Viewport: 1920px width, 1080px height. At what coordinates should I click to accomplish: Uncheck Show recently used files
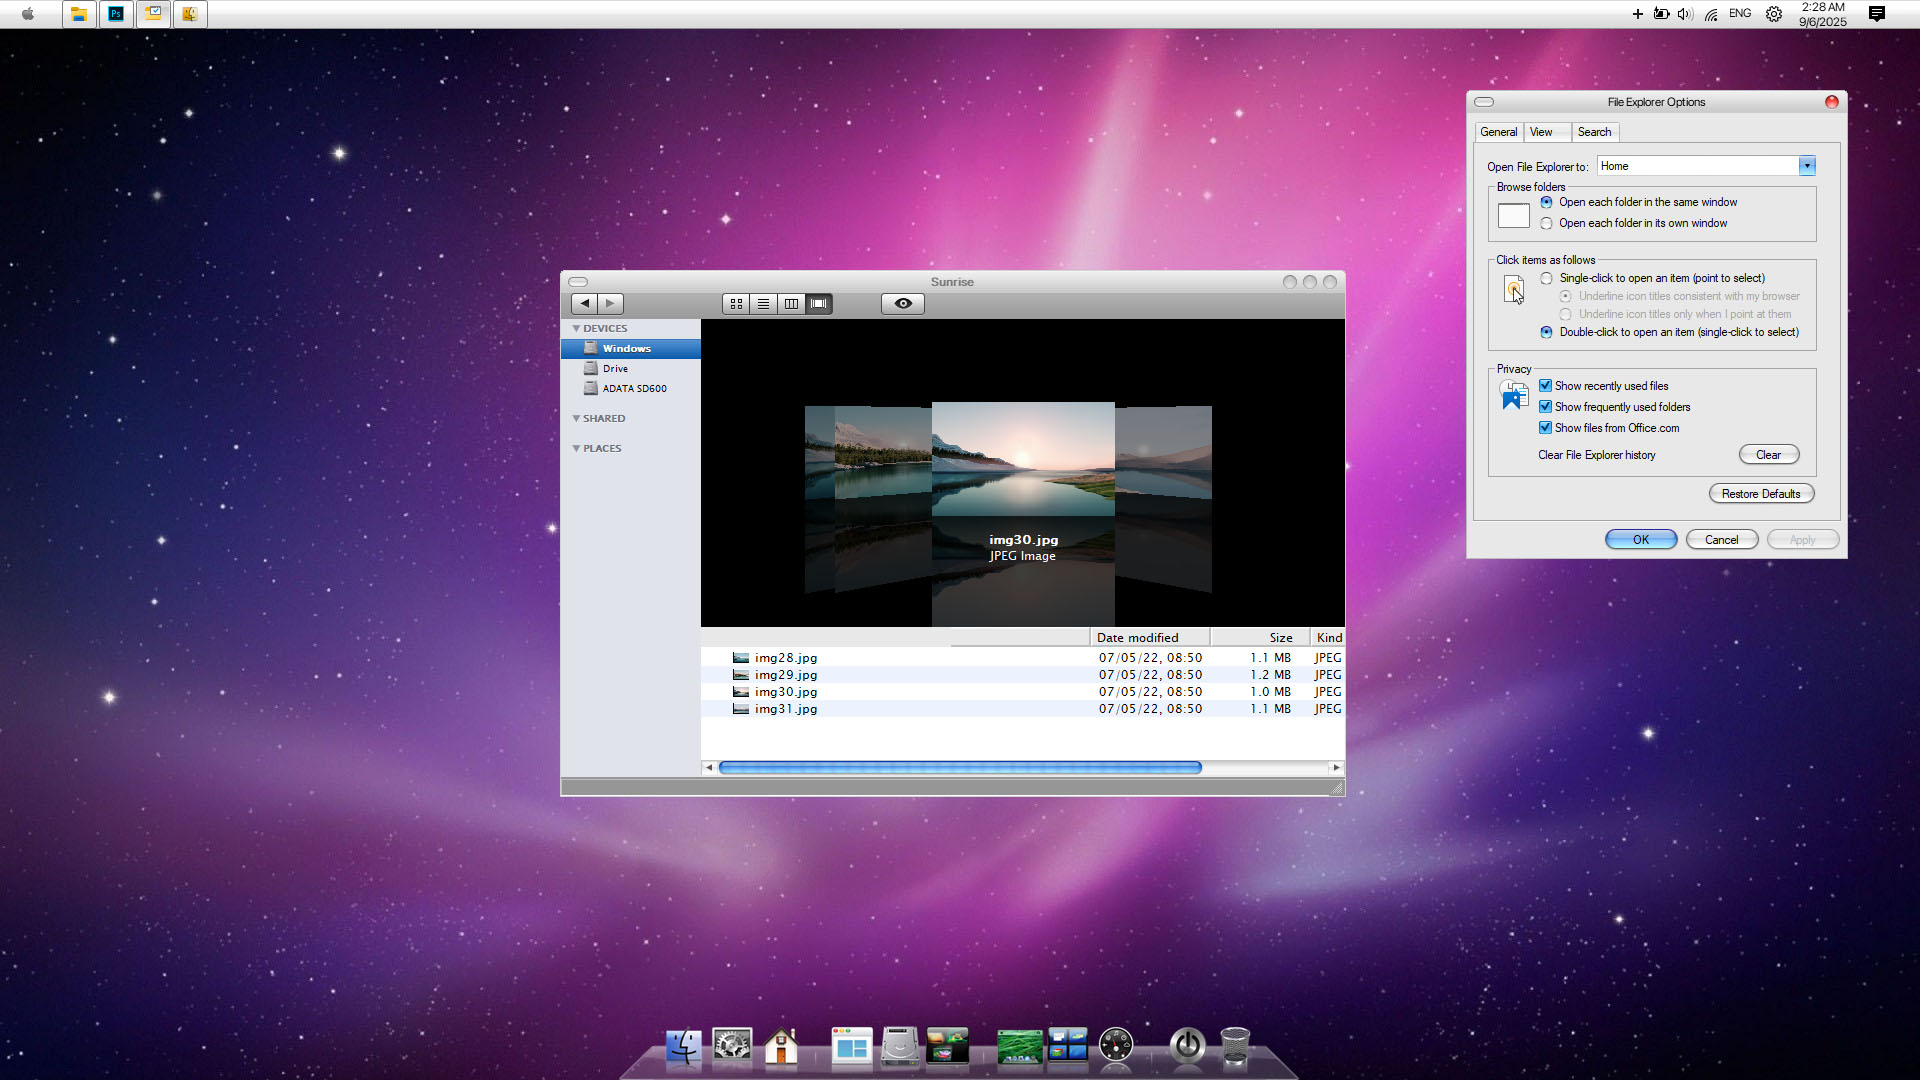coord(1545,386)
